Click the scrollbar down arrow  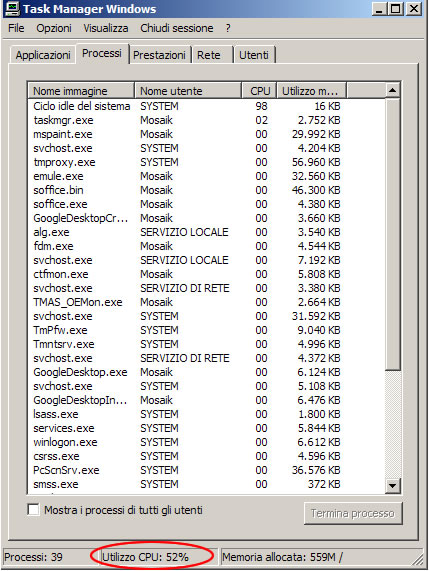[392, 485]
